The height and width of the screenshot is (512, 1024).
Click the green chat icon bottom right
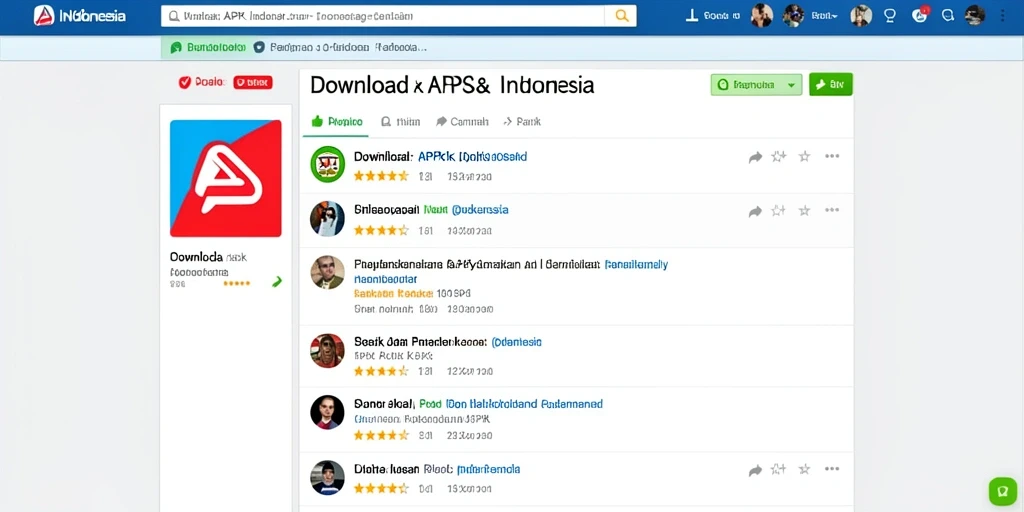point(1000,490)
